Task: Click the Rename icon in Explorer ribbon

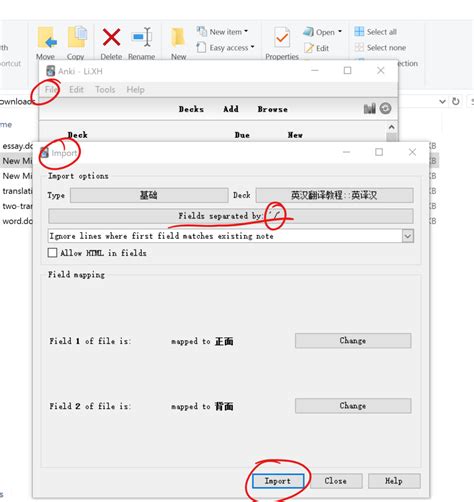Action: click(x=142, y=37)
